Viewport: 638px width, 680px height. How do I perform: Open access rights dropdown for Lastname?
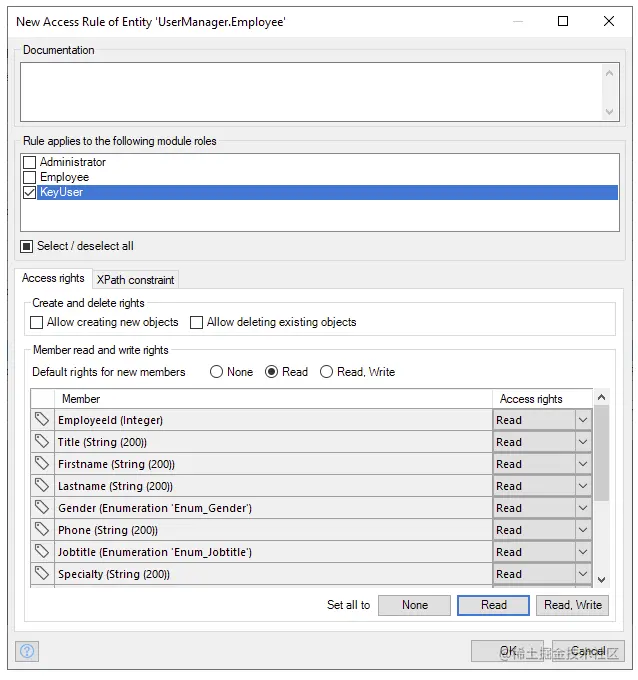tap(582, 486)
